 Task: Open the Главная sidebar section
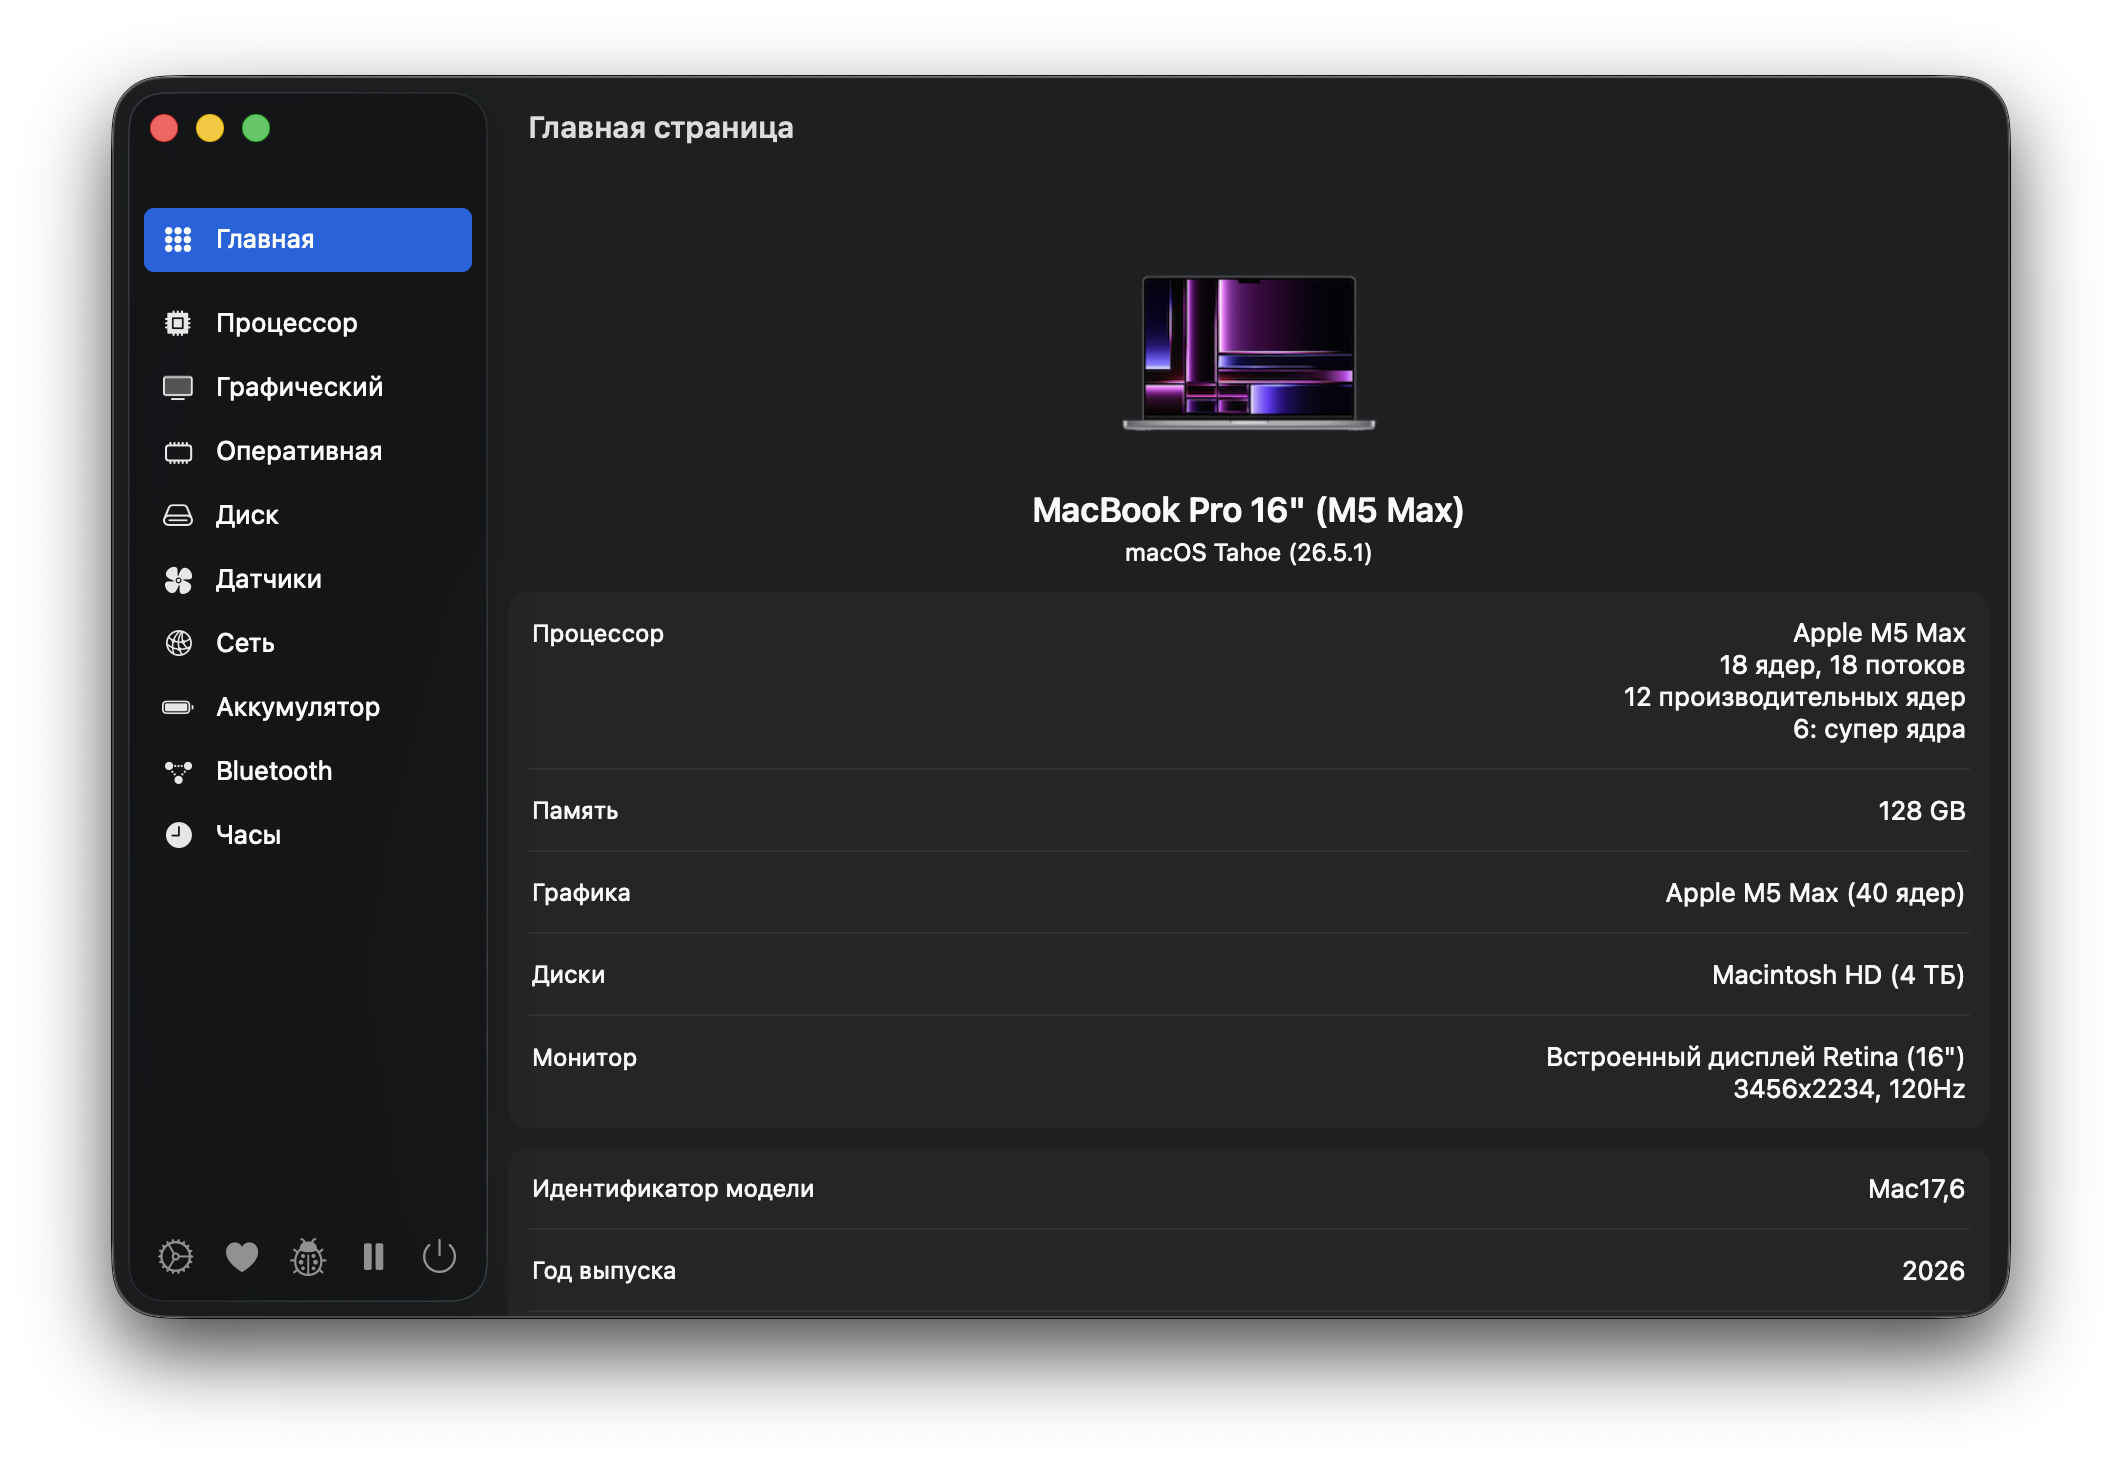[308, 240]
